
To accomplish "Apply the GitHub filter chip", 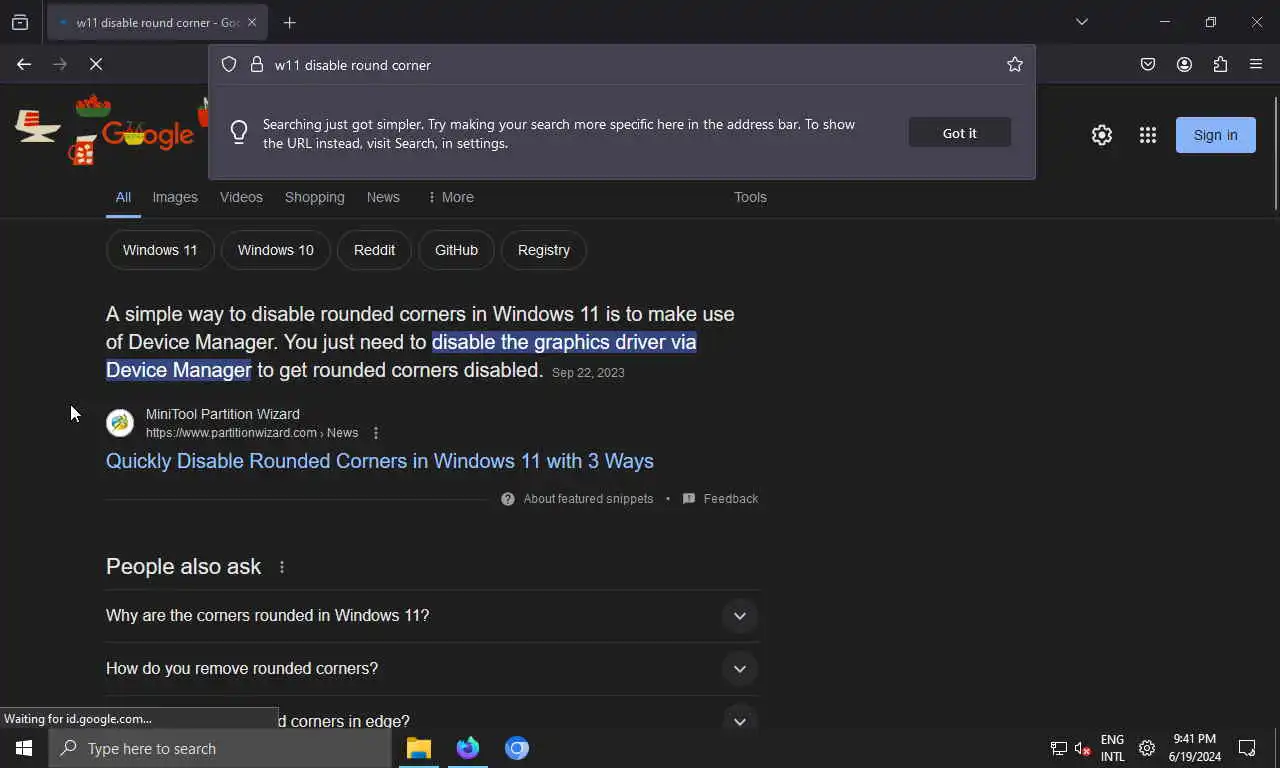I will [456, 250].
